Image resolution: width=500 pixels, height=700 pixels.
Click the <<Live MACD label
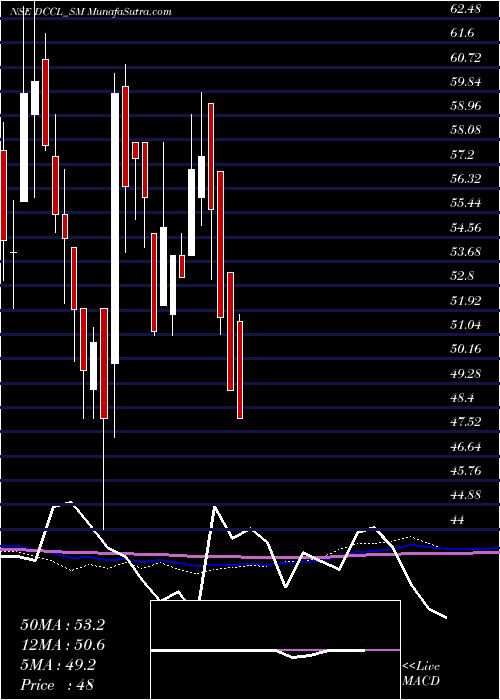tap(421, 674)
